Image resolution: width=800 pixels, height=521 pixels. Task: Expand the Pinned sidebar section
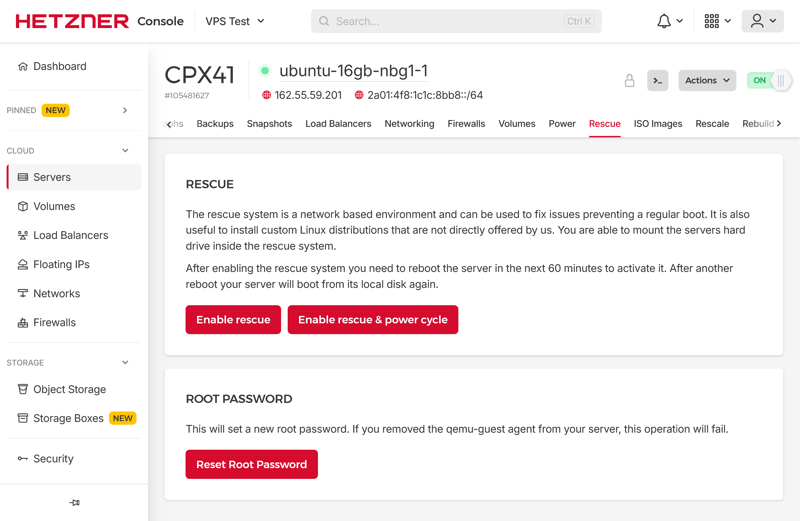(125, 110)
